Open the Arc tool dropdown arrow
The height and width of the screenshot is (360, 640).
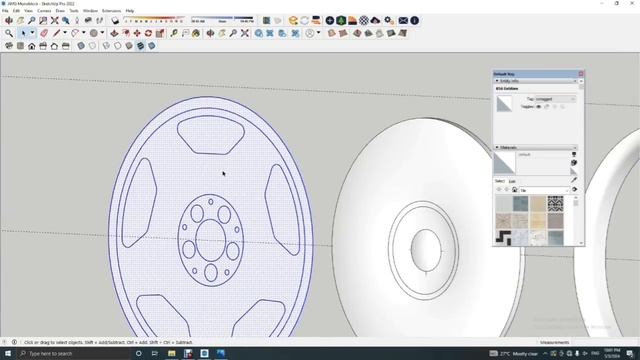[84, 33]
